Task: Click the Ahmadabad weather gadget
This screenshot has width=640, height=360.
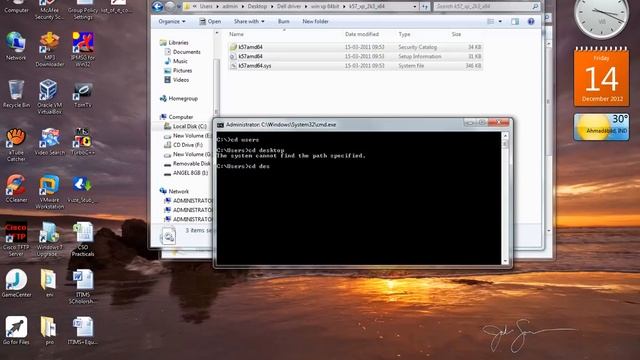Action: 602,127
